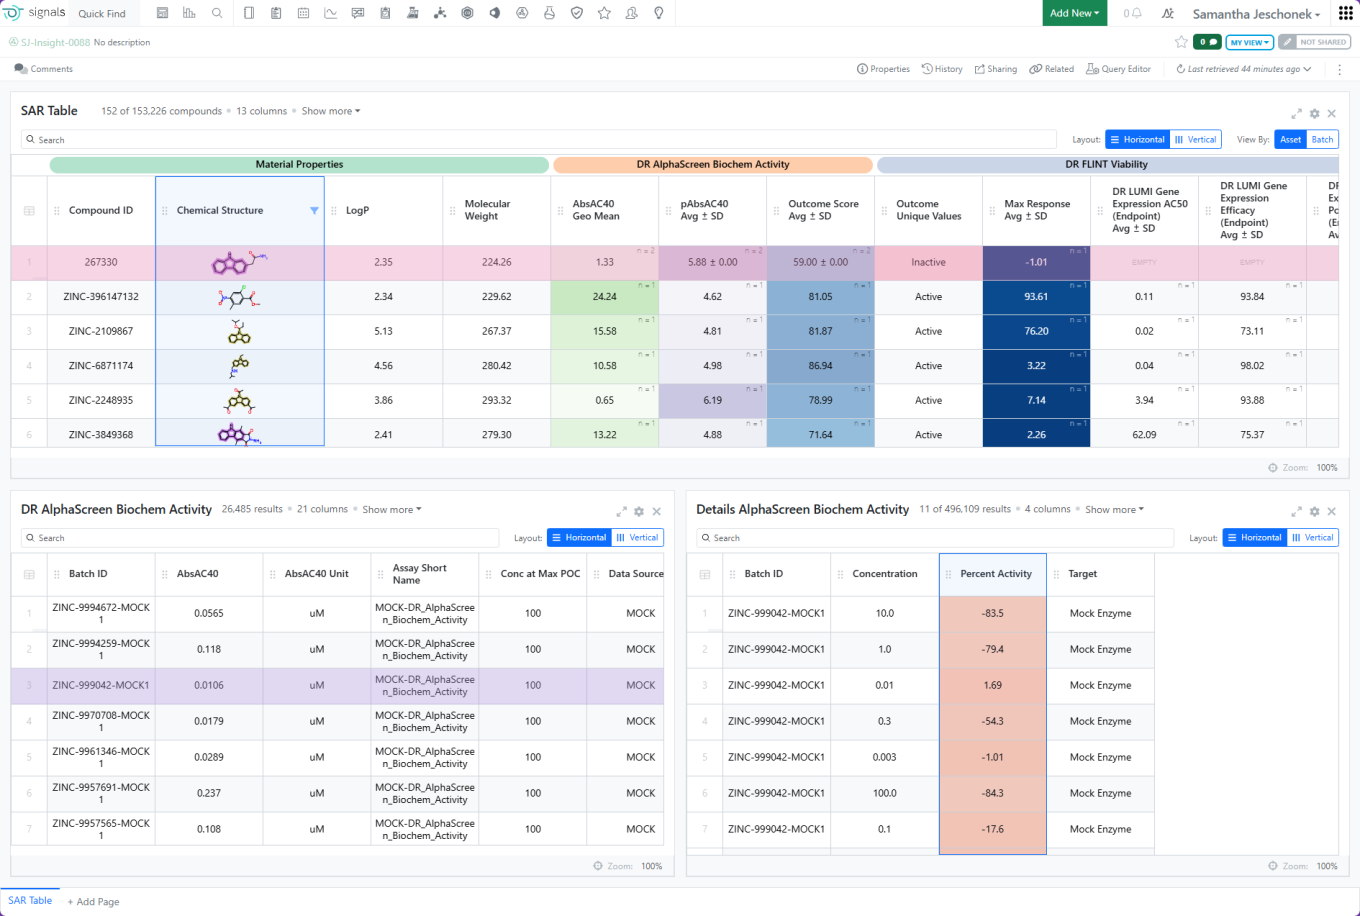Click the filter icon on Chemical Structure column

tap(314, 210)
